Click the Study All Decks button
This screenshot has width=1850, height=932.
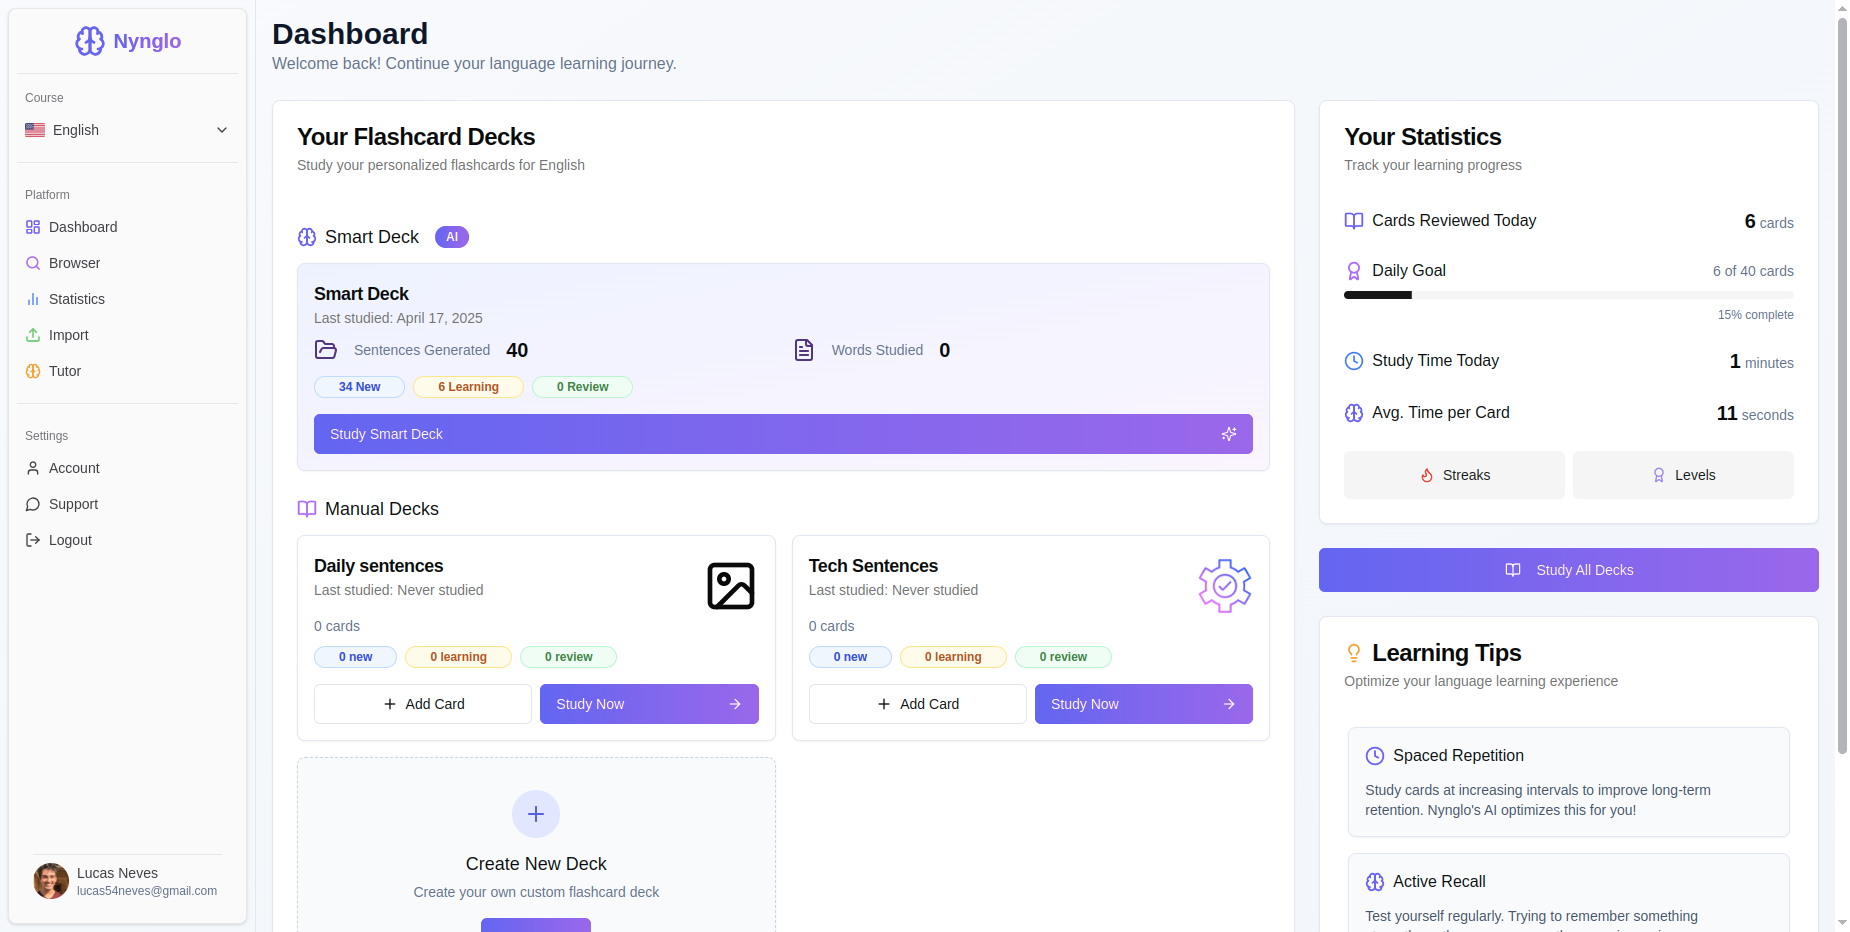click(x=1569, y=570)
